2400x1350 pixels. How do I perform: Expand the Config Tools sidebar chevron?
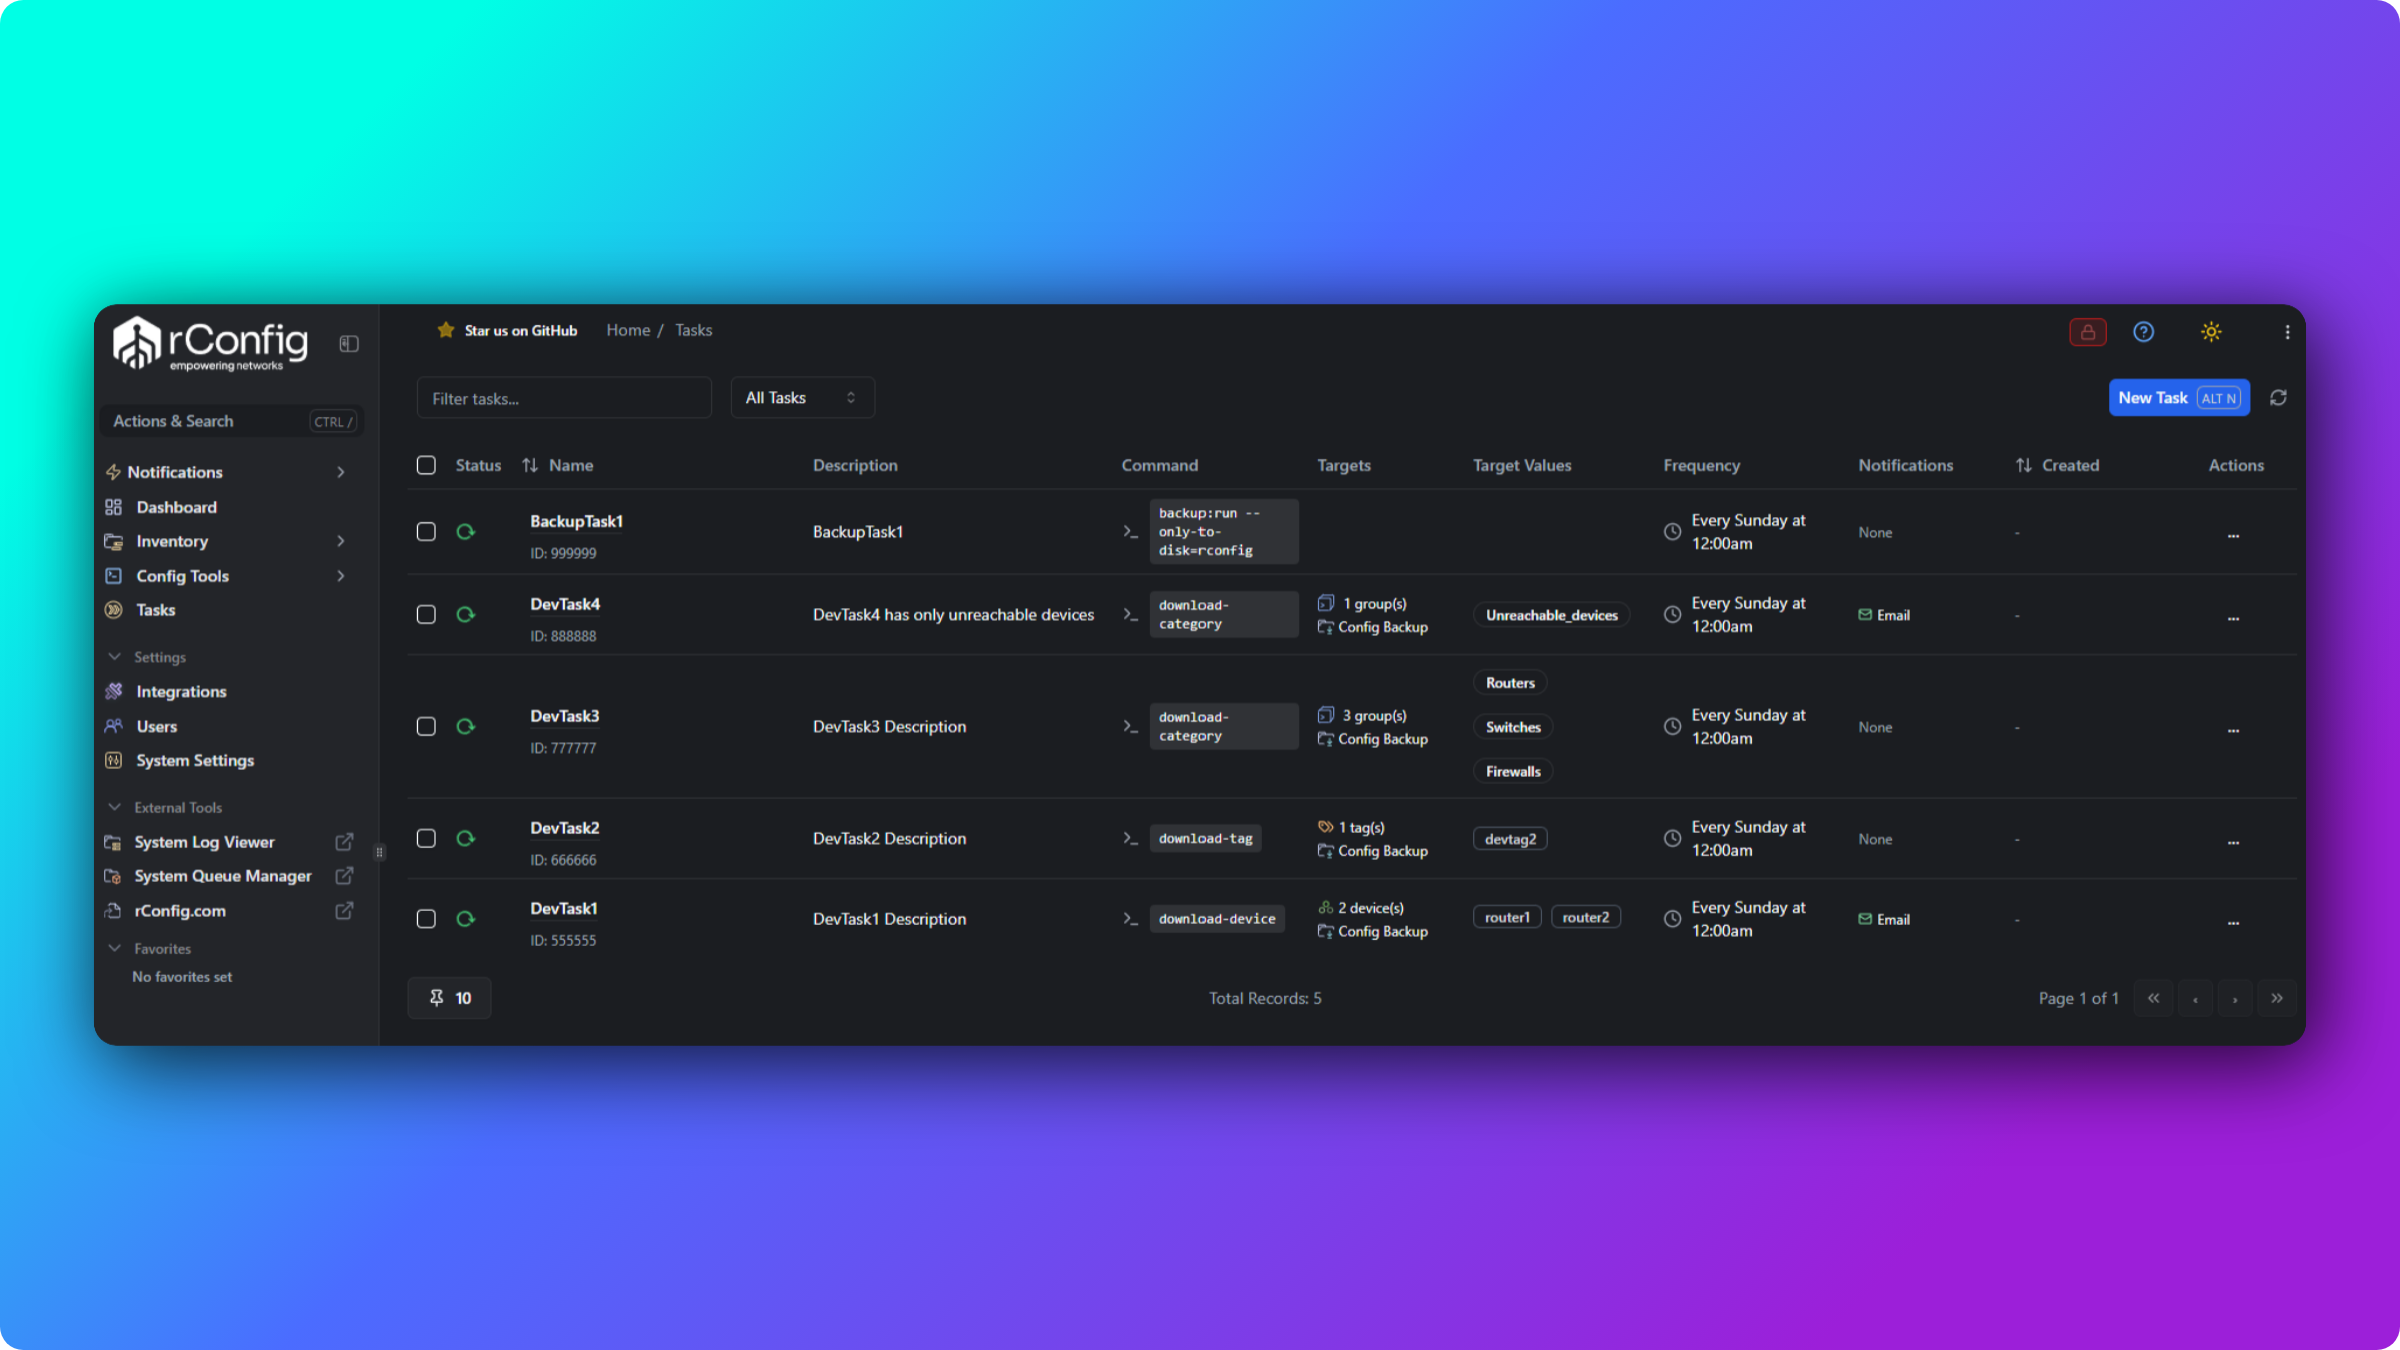[341, 576]
